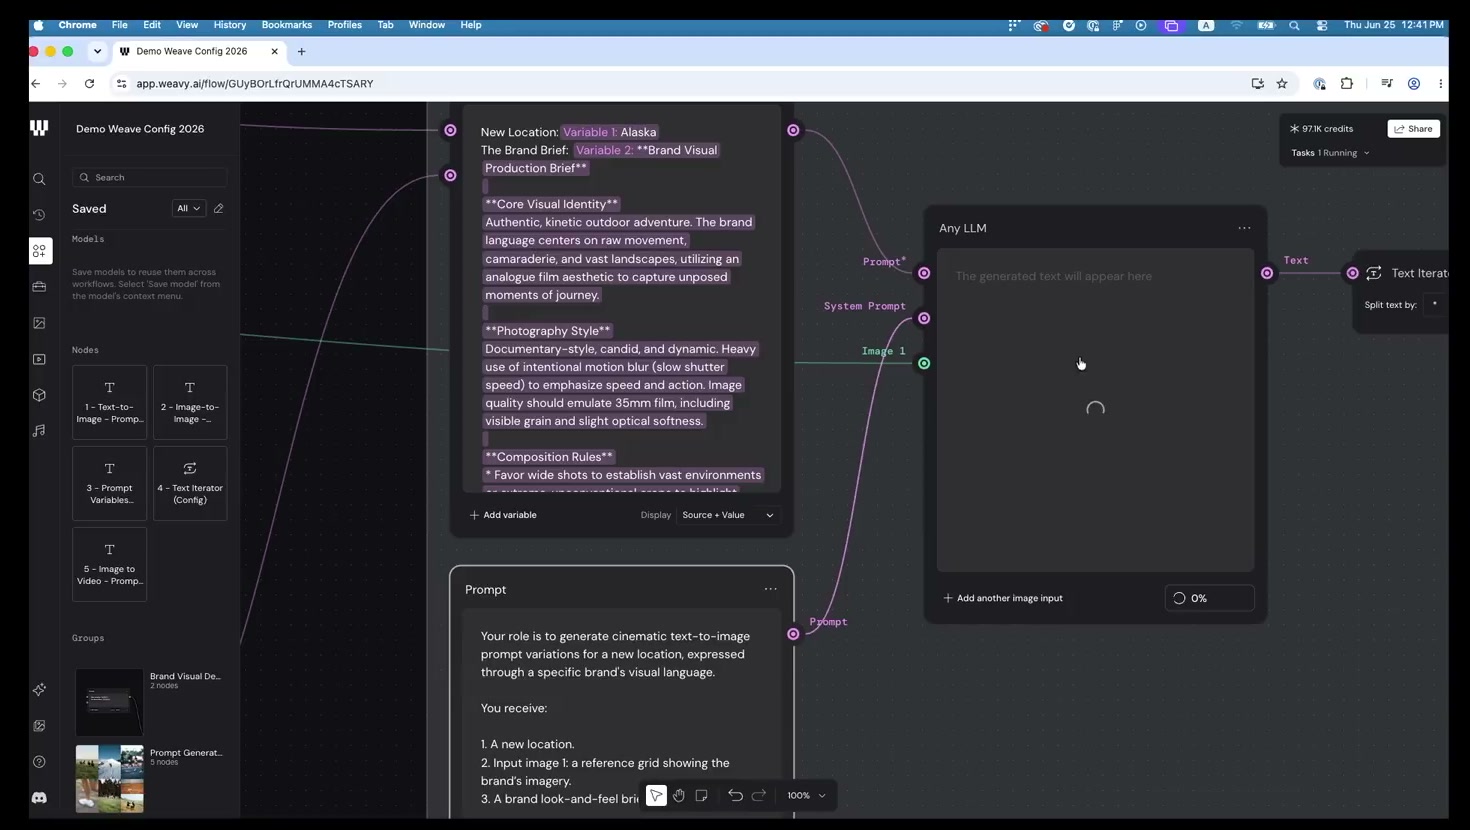Open the Discord icon in sidebar
1470x830 pixels.
point(39,798)
